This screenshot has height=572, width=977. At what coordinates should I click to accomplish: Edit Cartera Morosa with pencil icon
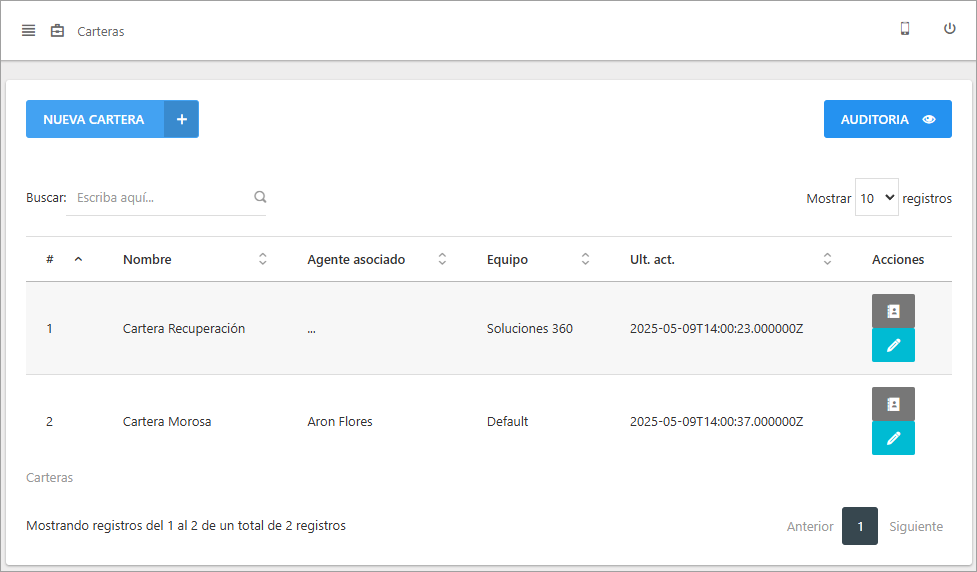(893, 438)
